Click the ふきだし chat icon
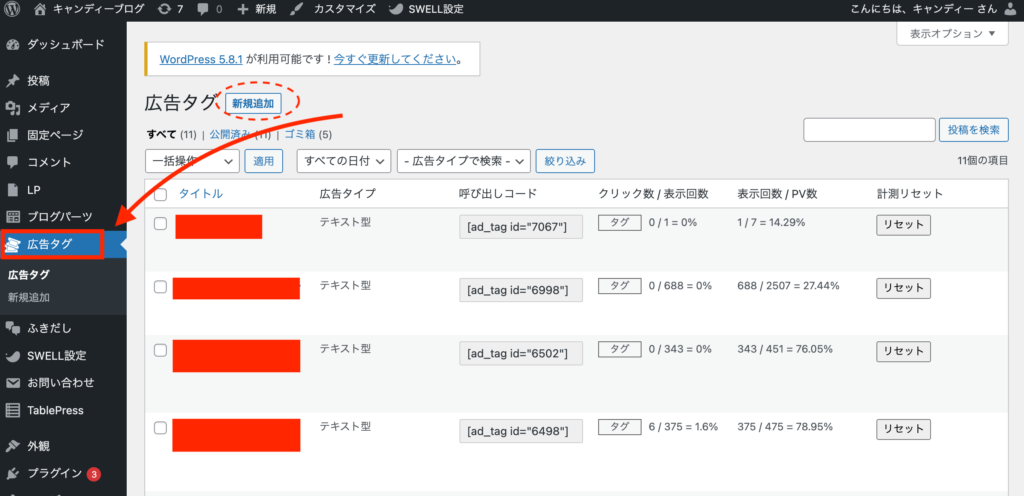1024x496 pixels. [x=13, y=328]
